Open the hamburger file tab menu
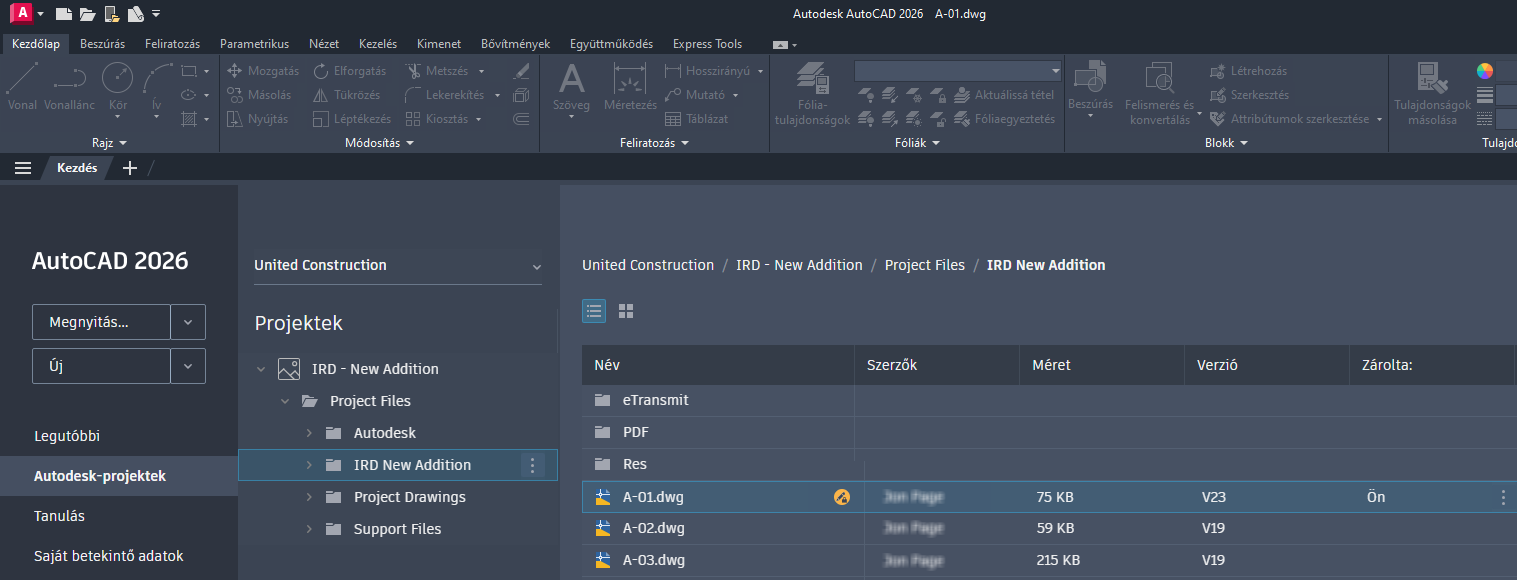Viewport: 1517px width, 580px height. [x=23, y=168]
